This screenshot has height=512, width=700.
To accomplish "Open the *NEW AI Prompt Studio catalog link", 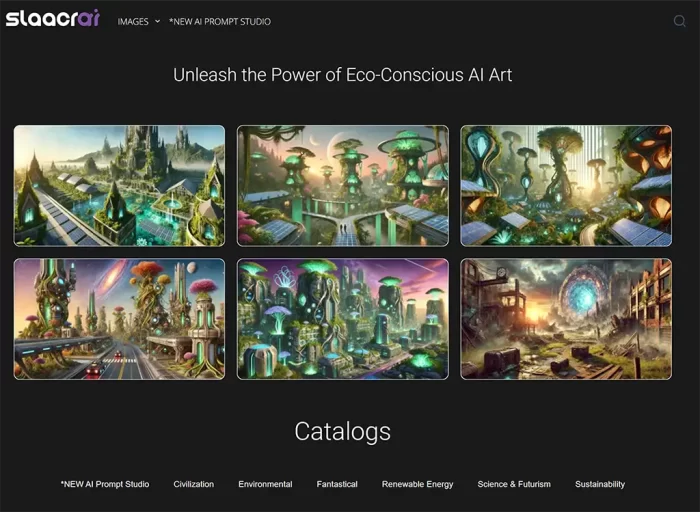I will point(105,484).
